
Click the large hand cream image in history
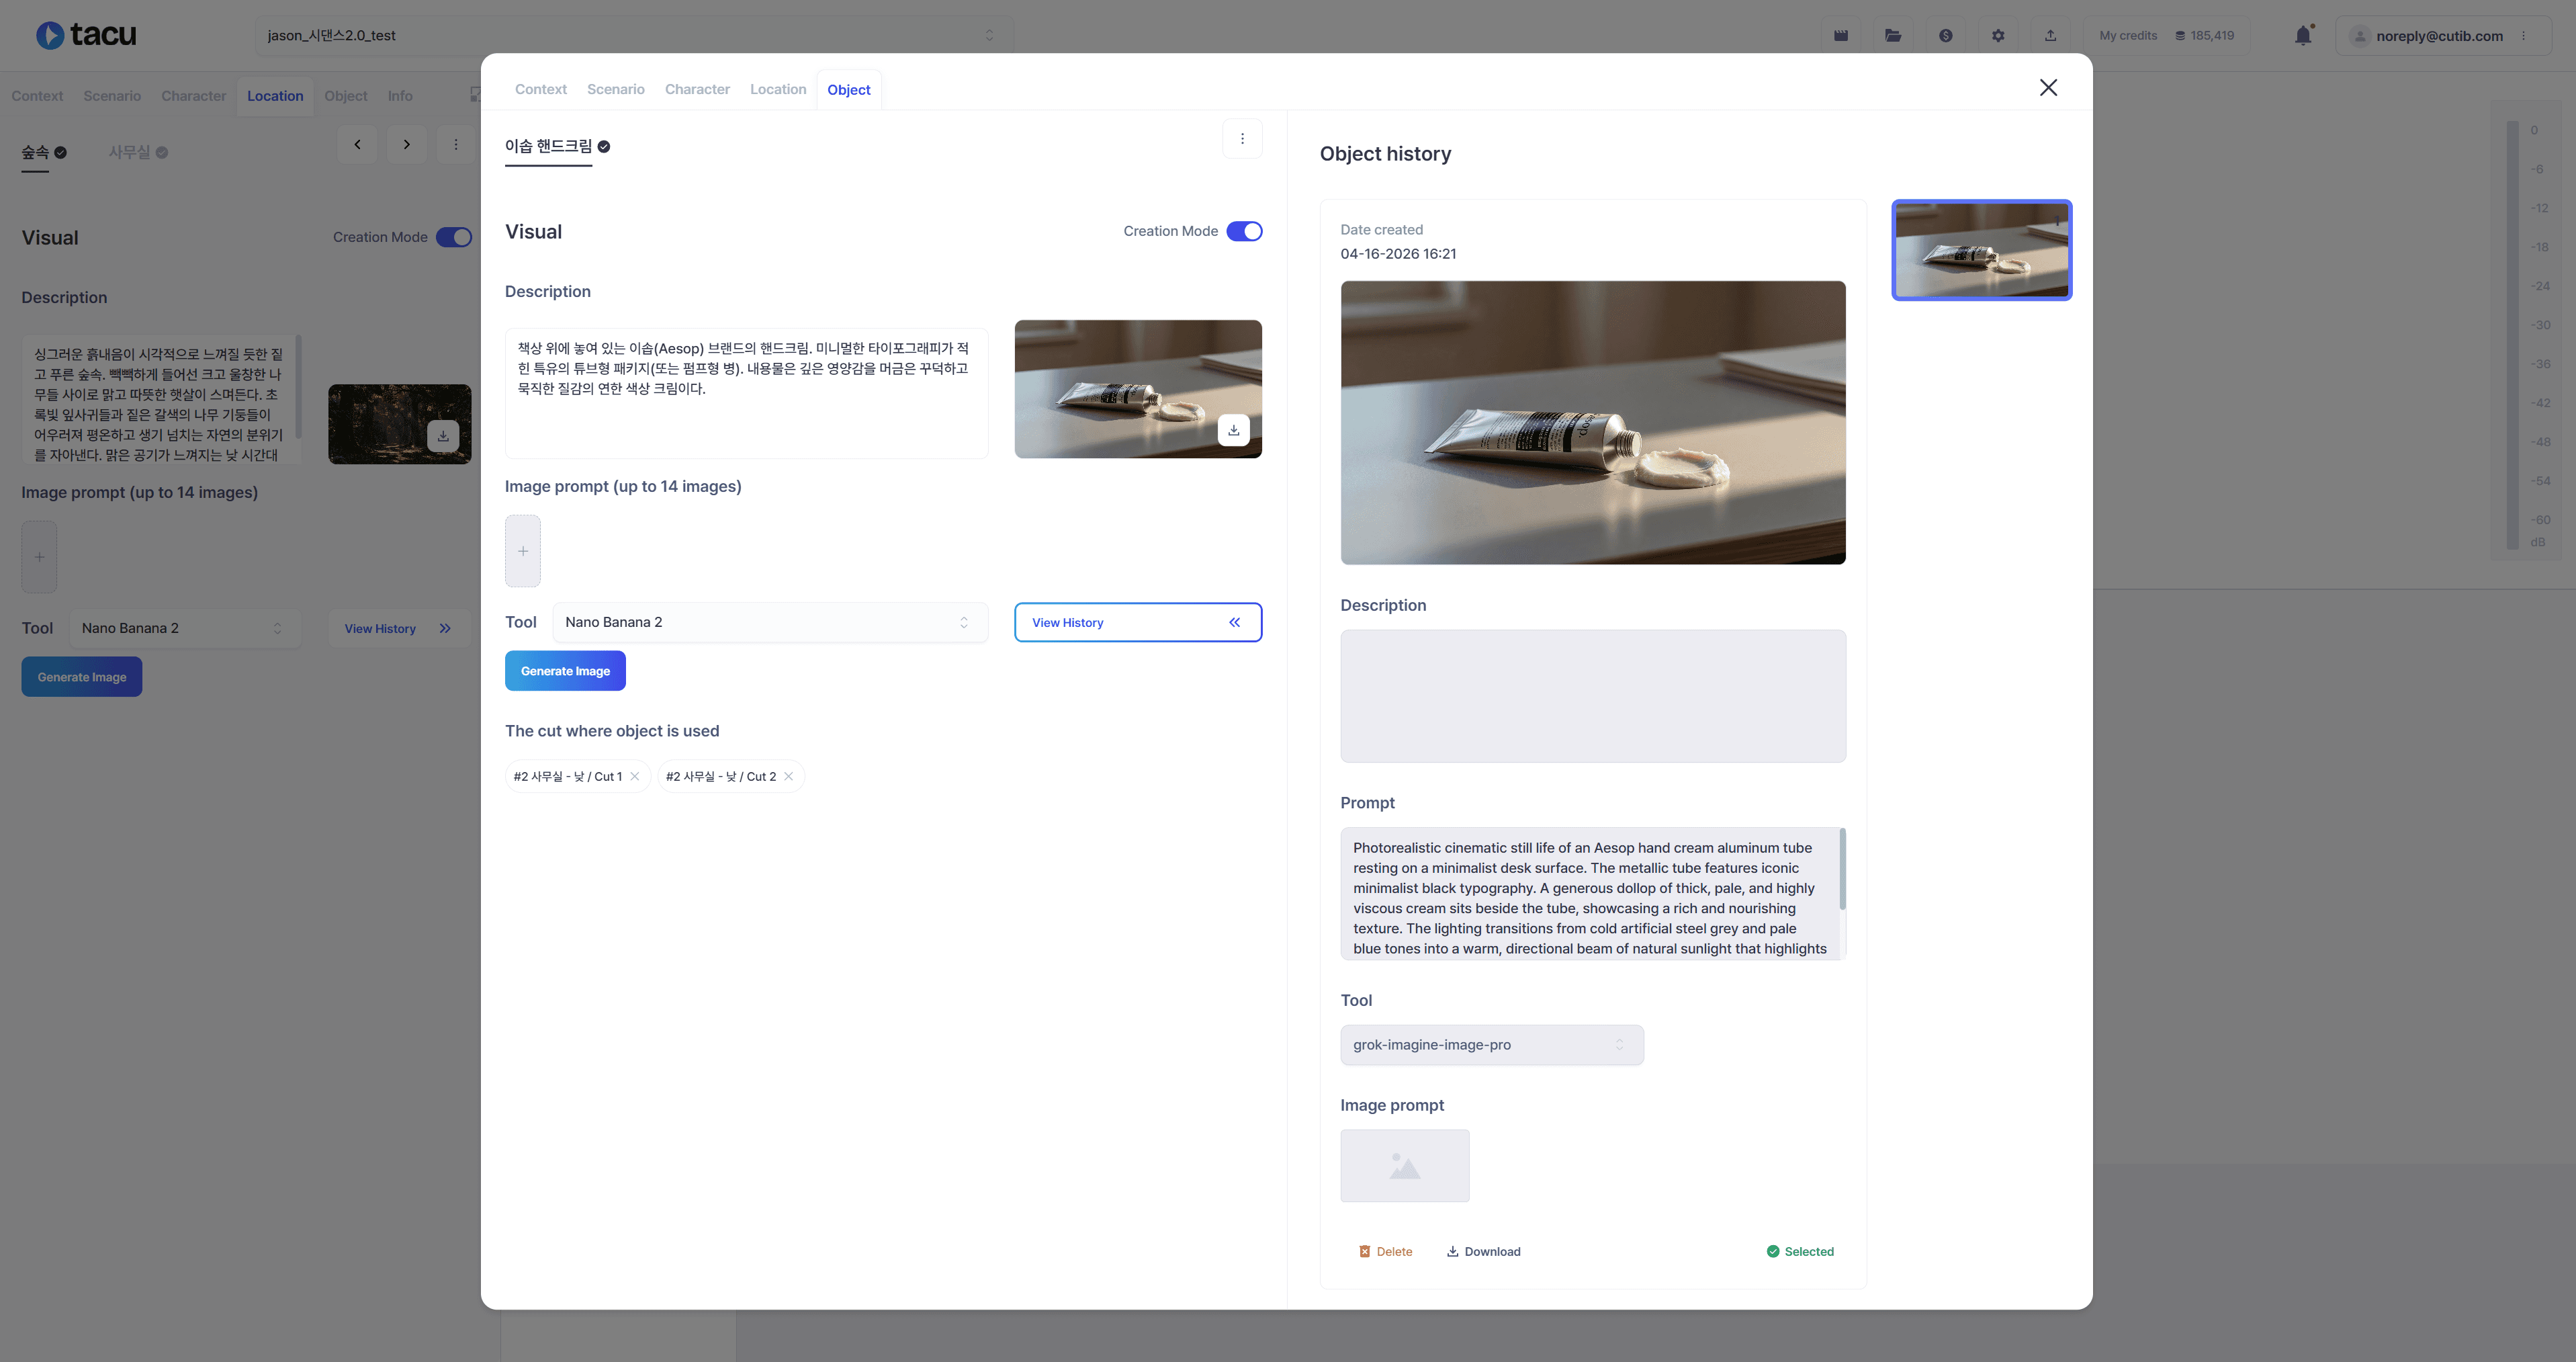coord(1593,422)
